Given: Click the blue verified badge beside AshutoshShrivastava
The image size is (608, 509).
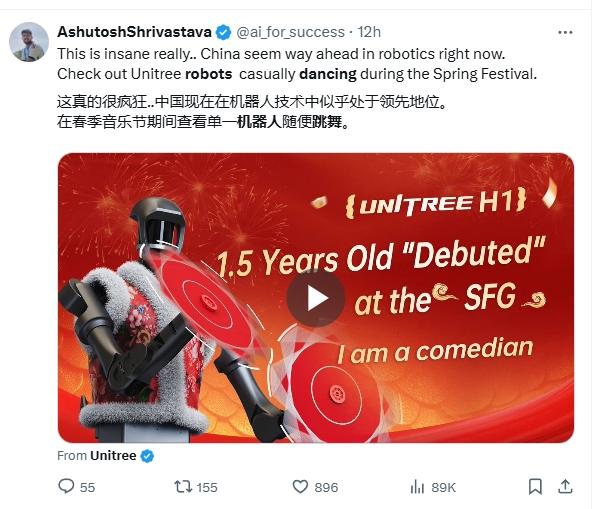Looking at the screenshot, I should click(223, 32).
